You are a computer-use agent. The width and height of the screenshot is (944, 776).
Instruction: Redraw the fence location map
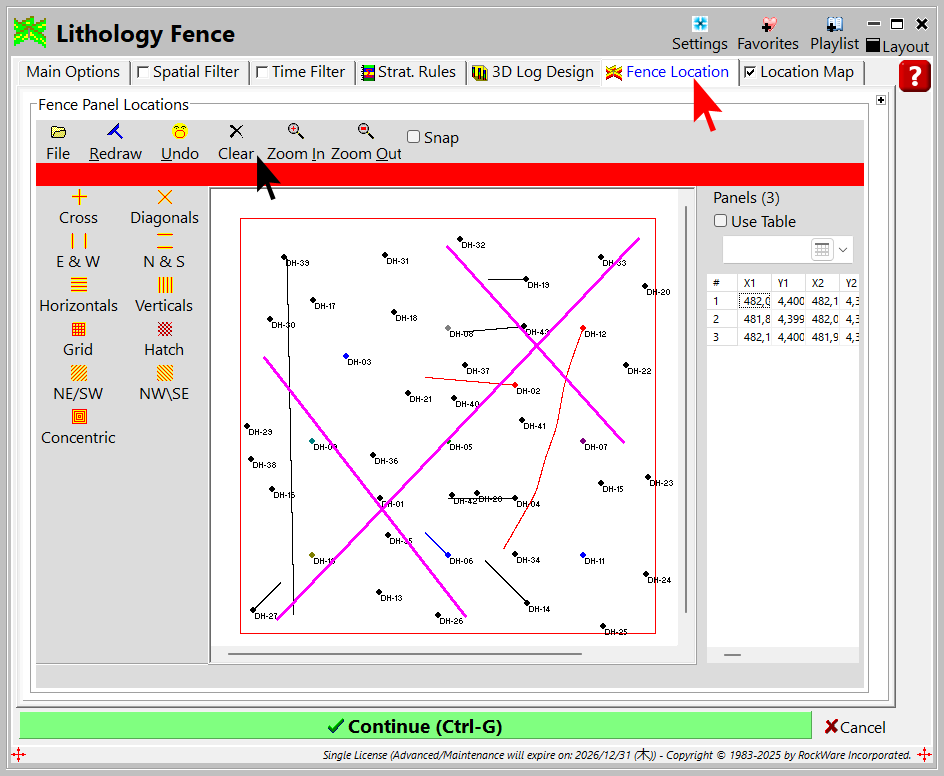tap(115, 132)
